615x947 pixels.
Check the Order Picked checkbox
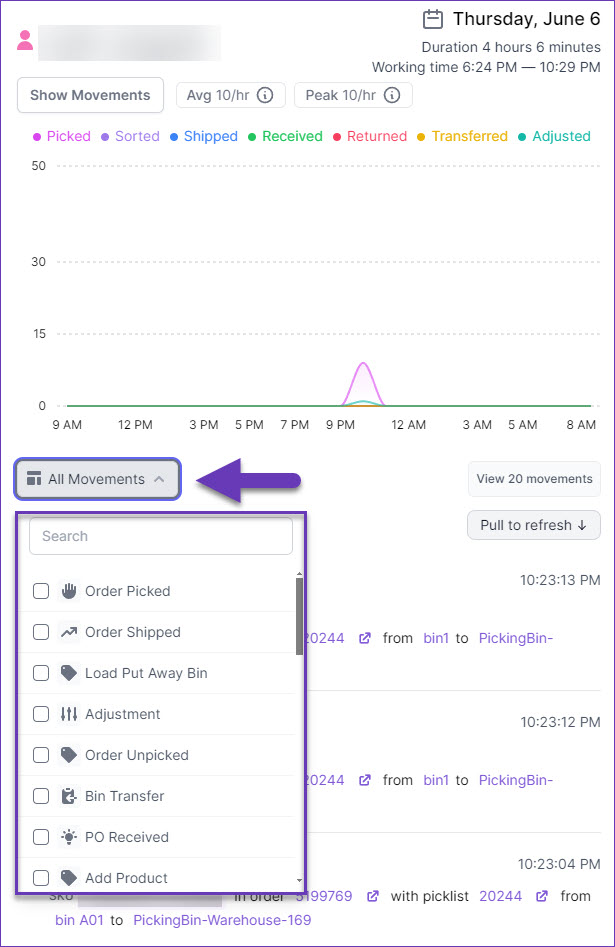[41, 591]
